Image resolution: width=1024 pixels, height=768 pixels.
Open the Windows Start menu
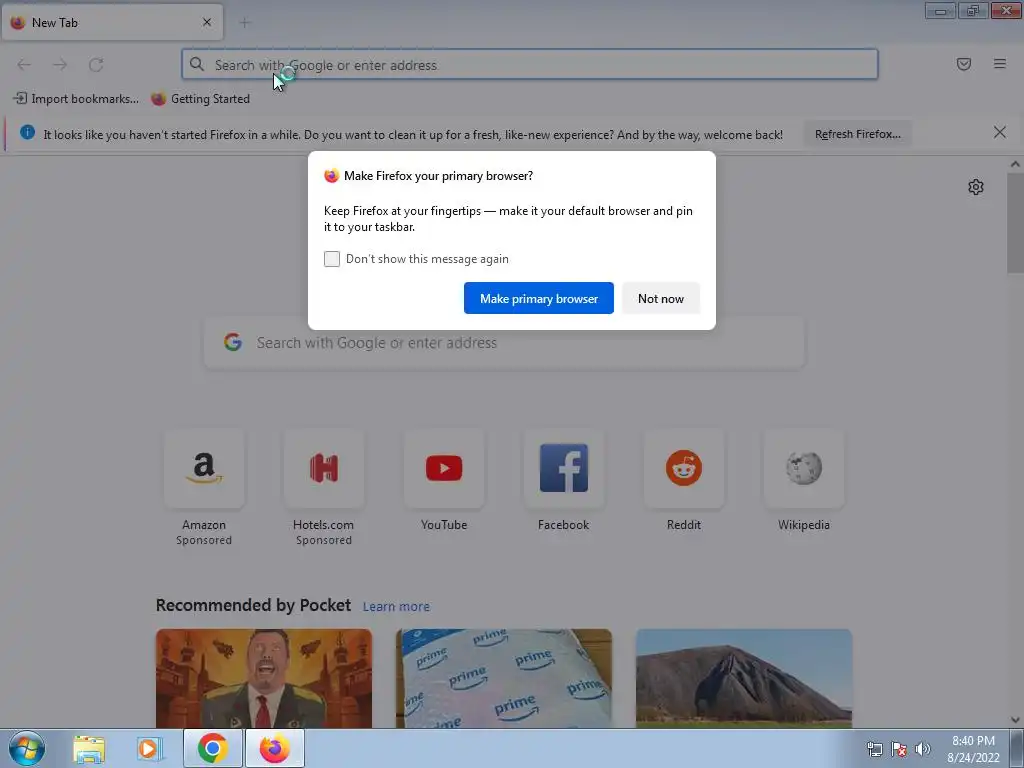coord(26,748)
